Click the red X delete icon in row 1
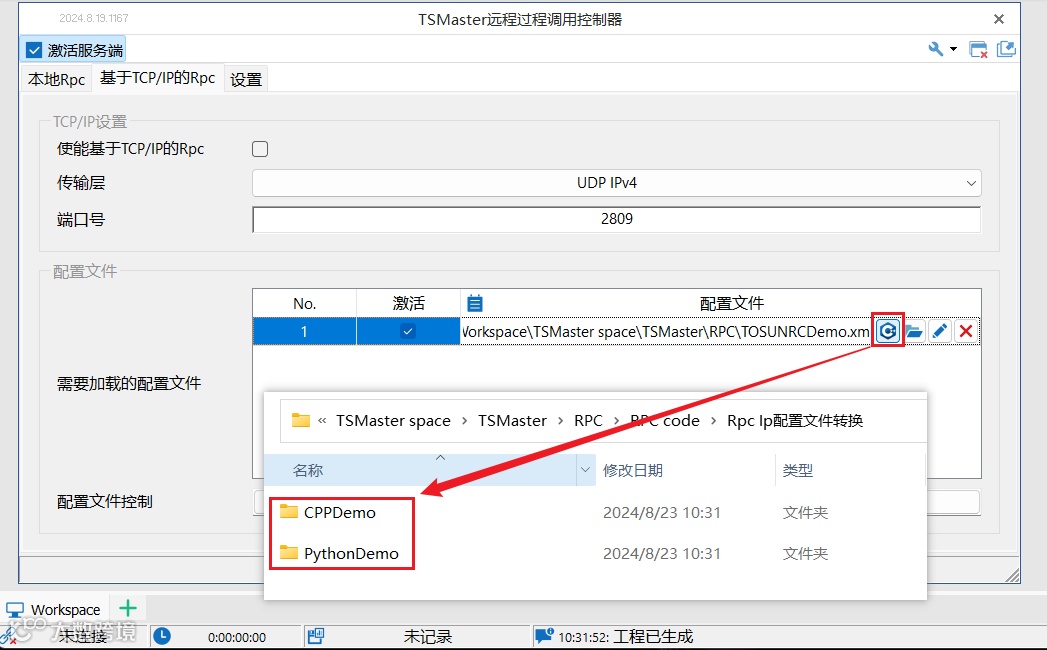 tap(966, 331)
